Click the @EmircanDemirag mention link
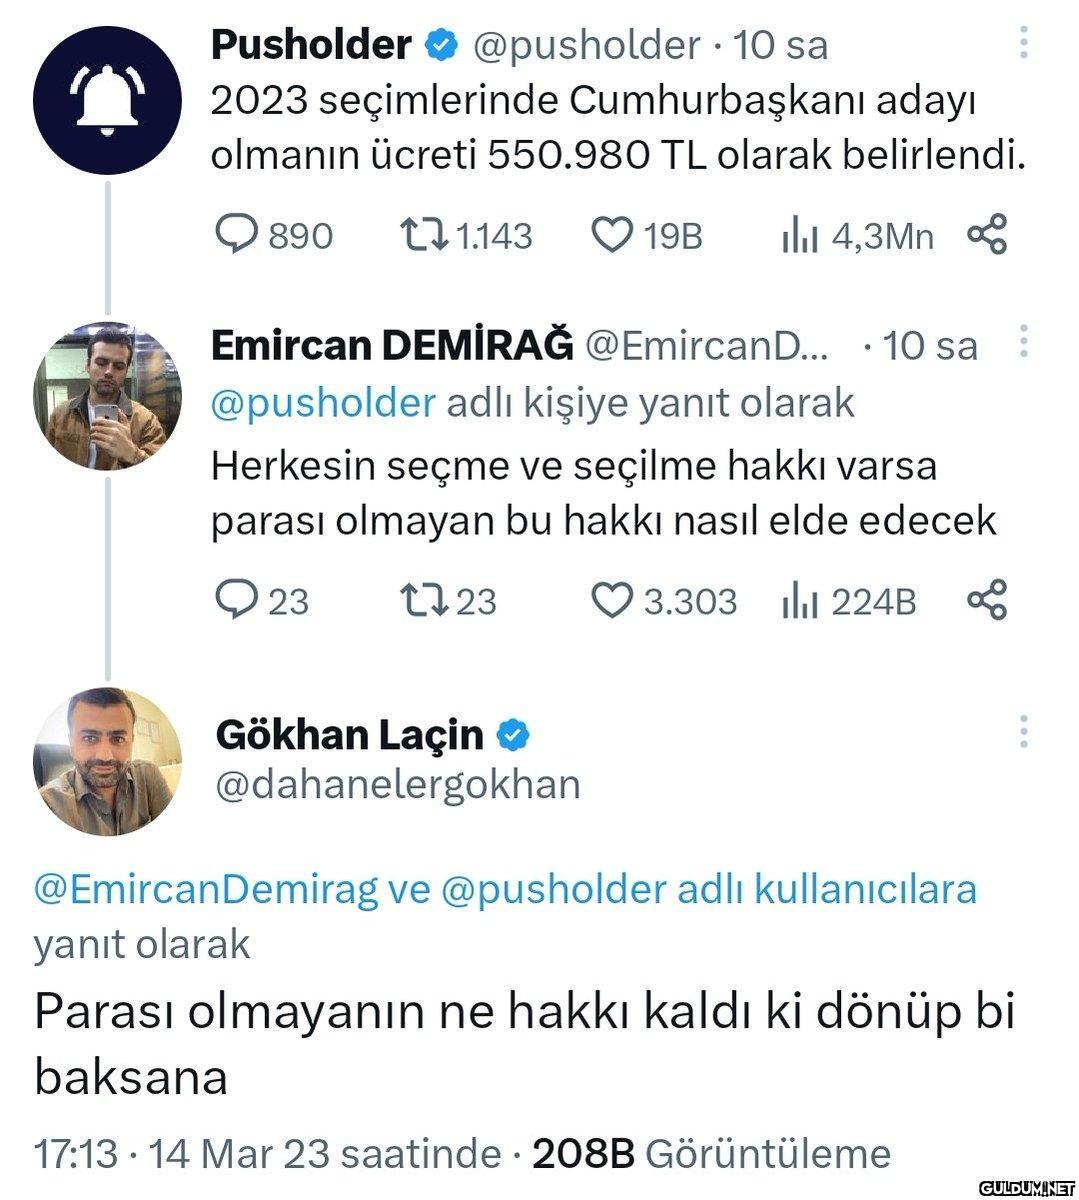Screen dimensions: 1079x1200 (207, 888)
